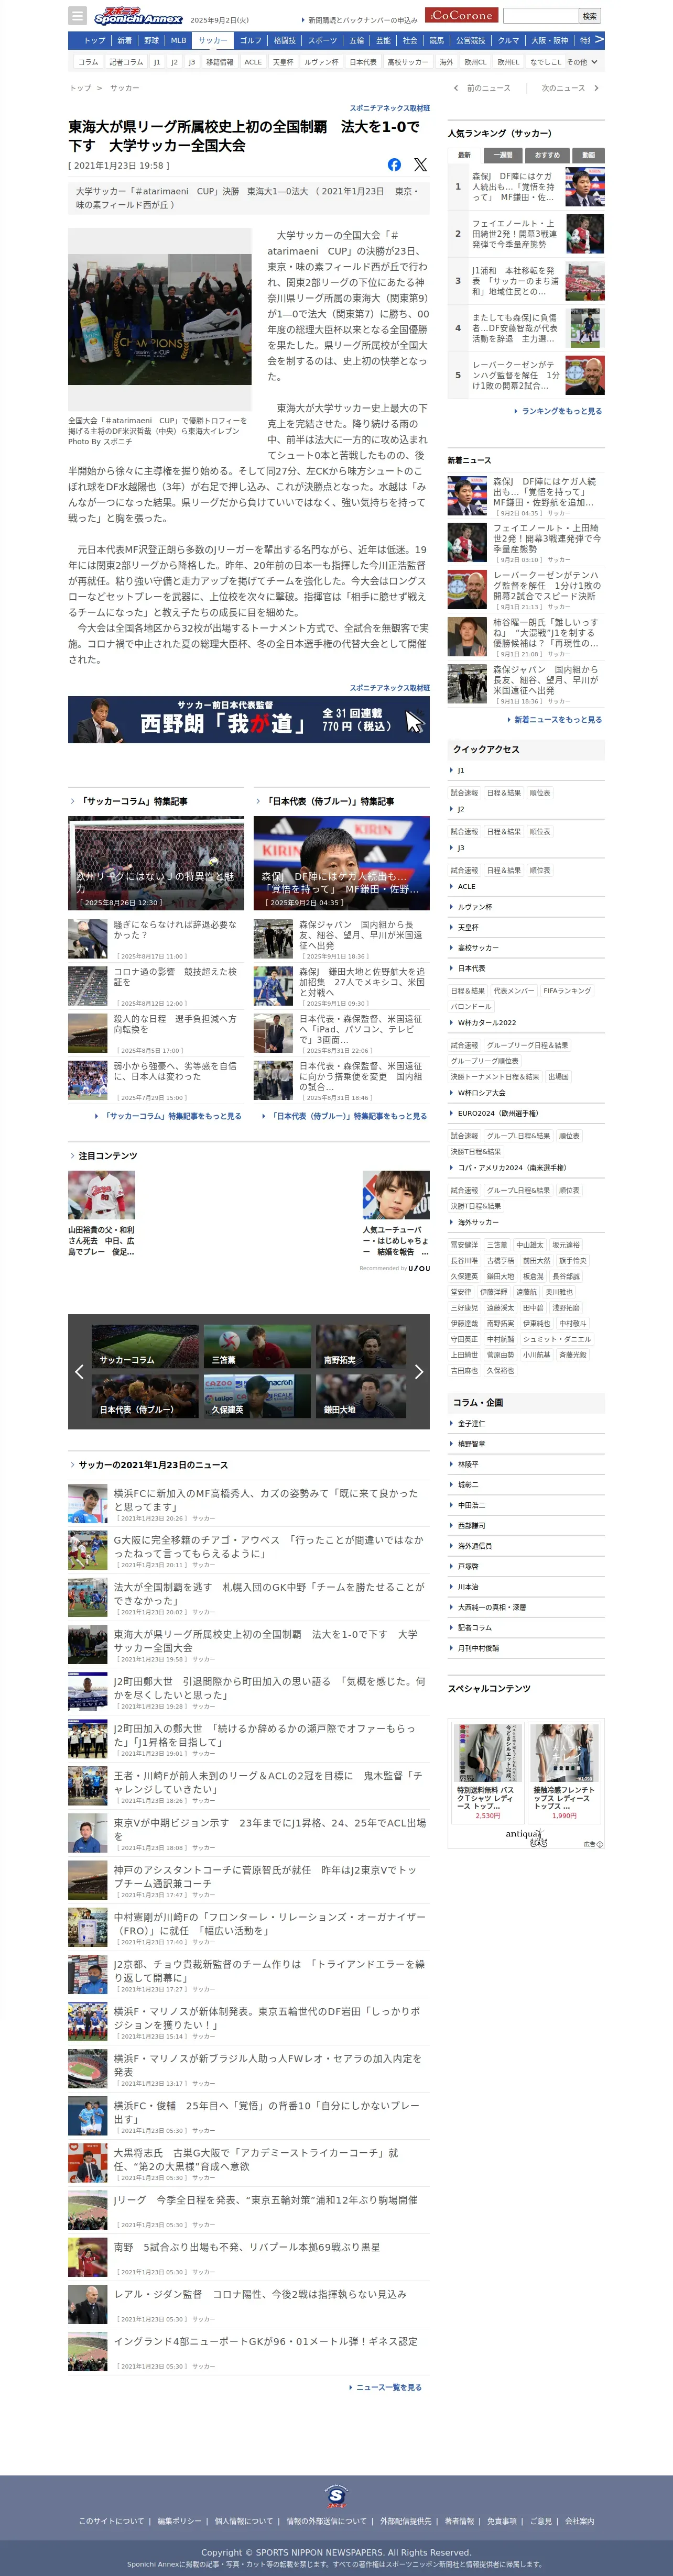Select the 野球 main navigation tab
Image resolution: width=673 pixels, height=2576 pixels.
click(151, 41)
